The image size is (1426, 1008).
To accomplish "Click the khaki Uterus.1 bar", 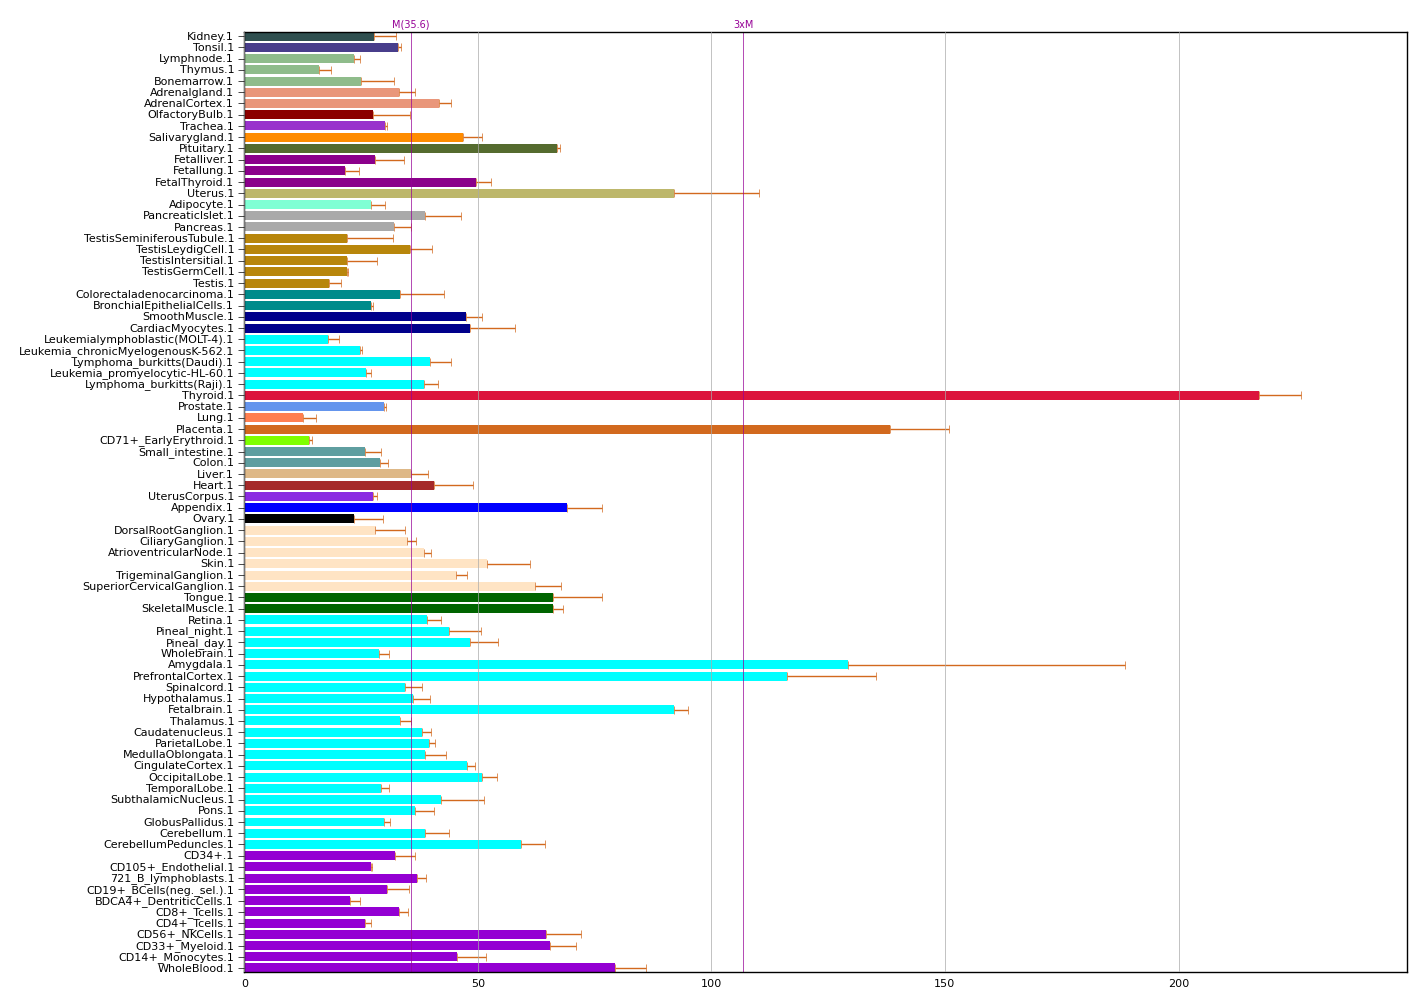I will coord(458,194).
